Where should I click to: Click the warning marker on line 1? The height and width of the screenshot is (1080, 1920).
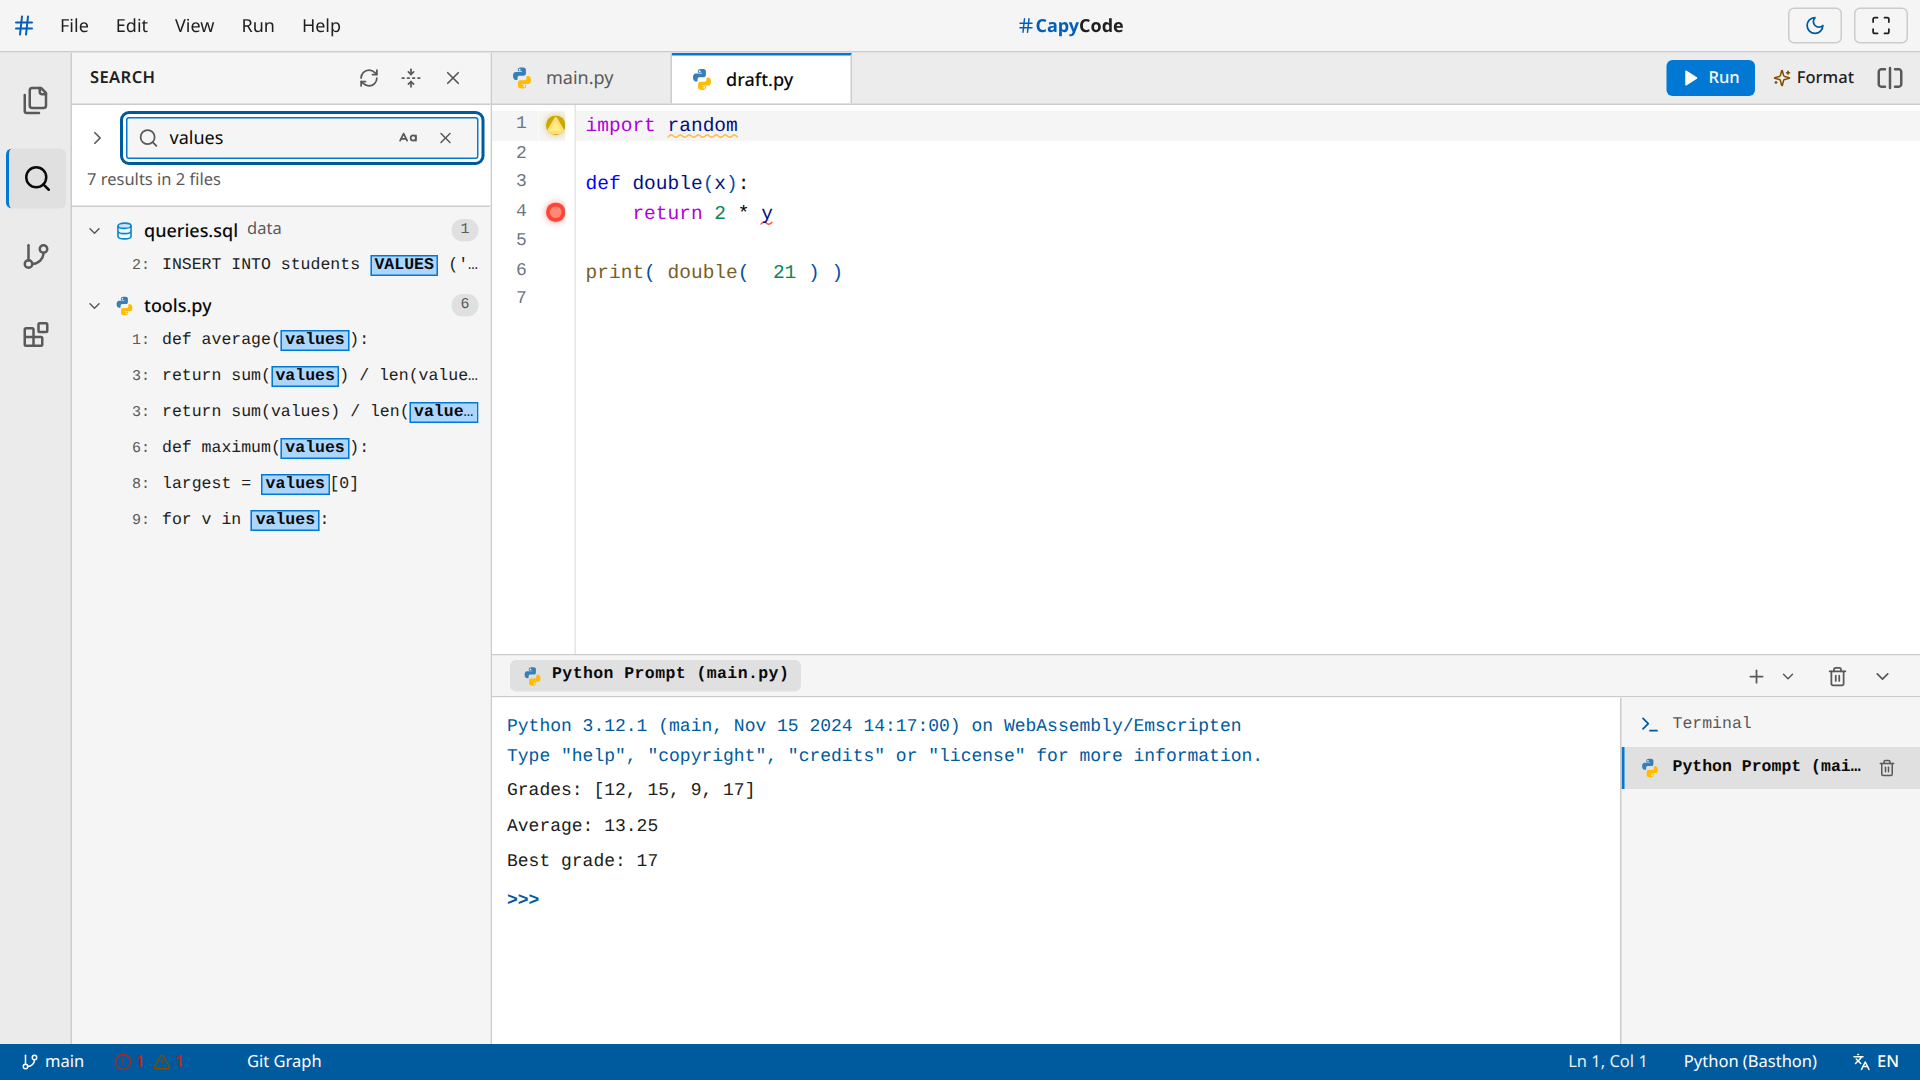tap(556, 125)
